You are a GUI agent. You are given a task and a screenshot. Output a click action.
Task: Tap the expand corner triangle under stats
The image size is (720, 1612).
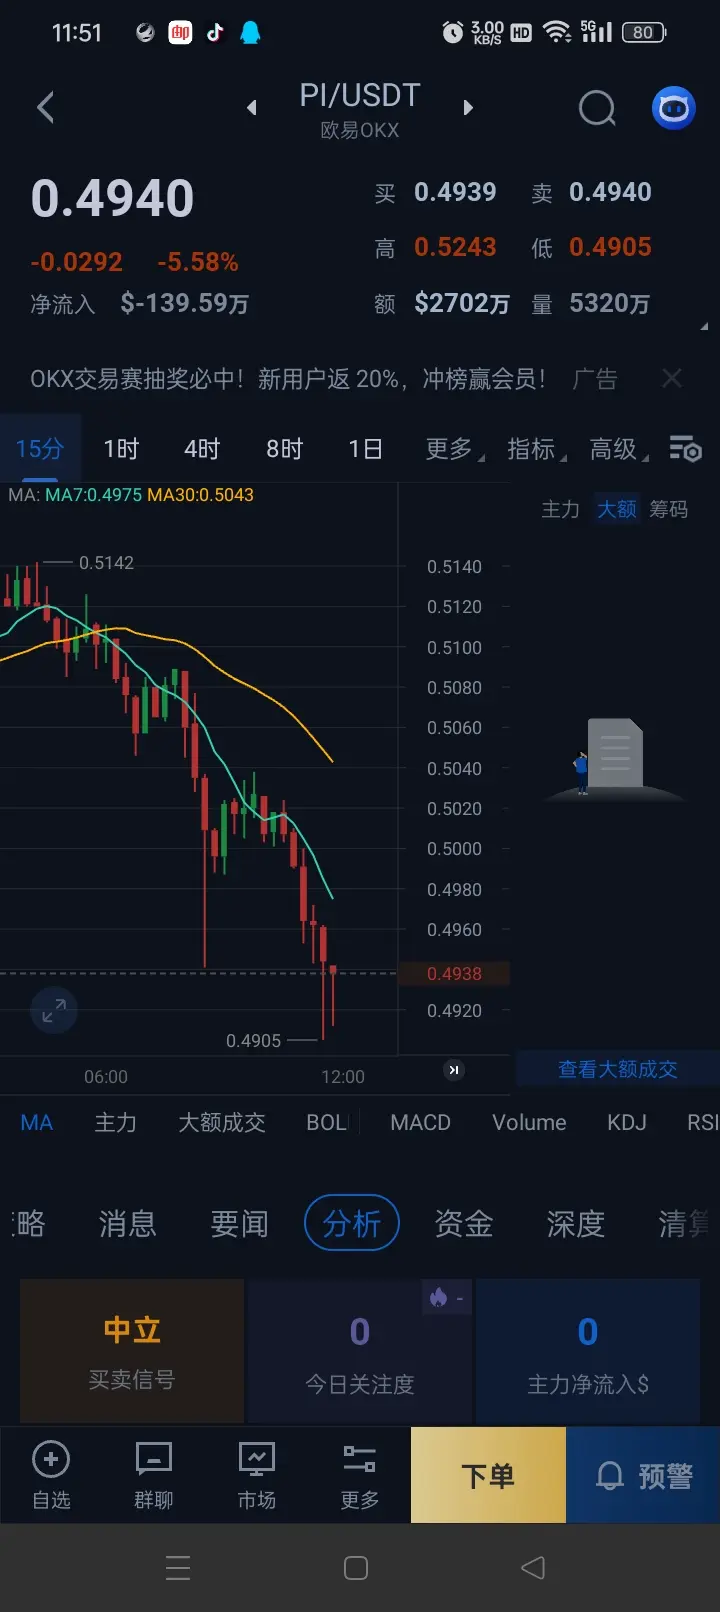point(705,326)
